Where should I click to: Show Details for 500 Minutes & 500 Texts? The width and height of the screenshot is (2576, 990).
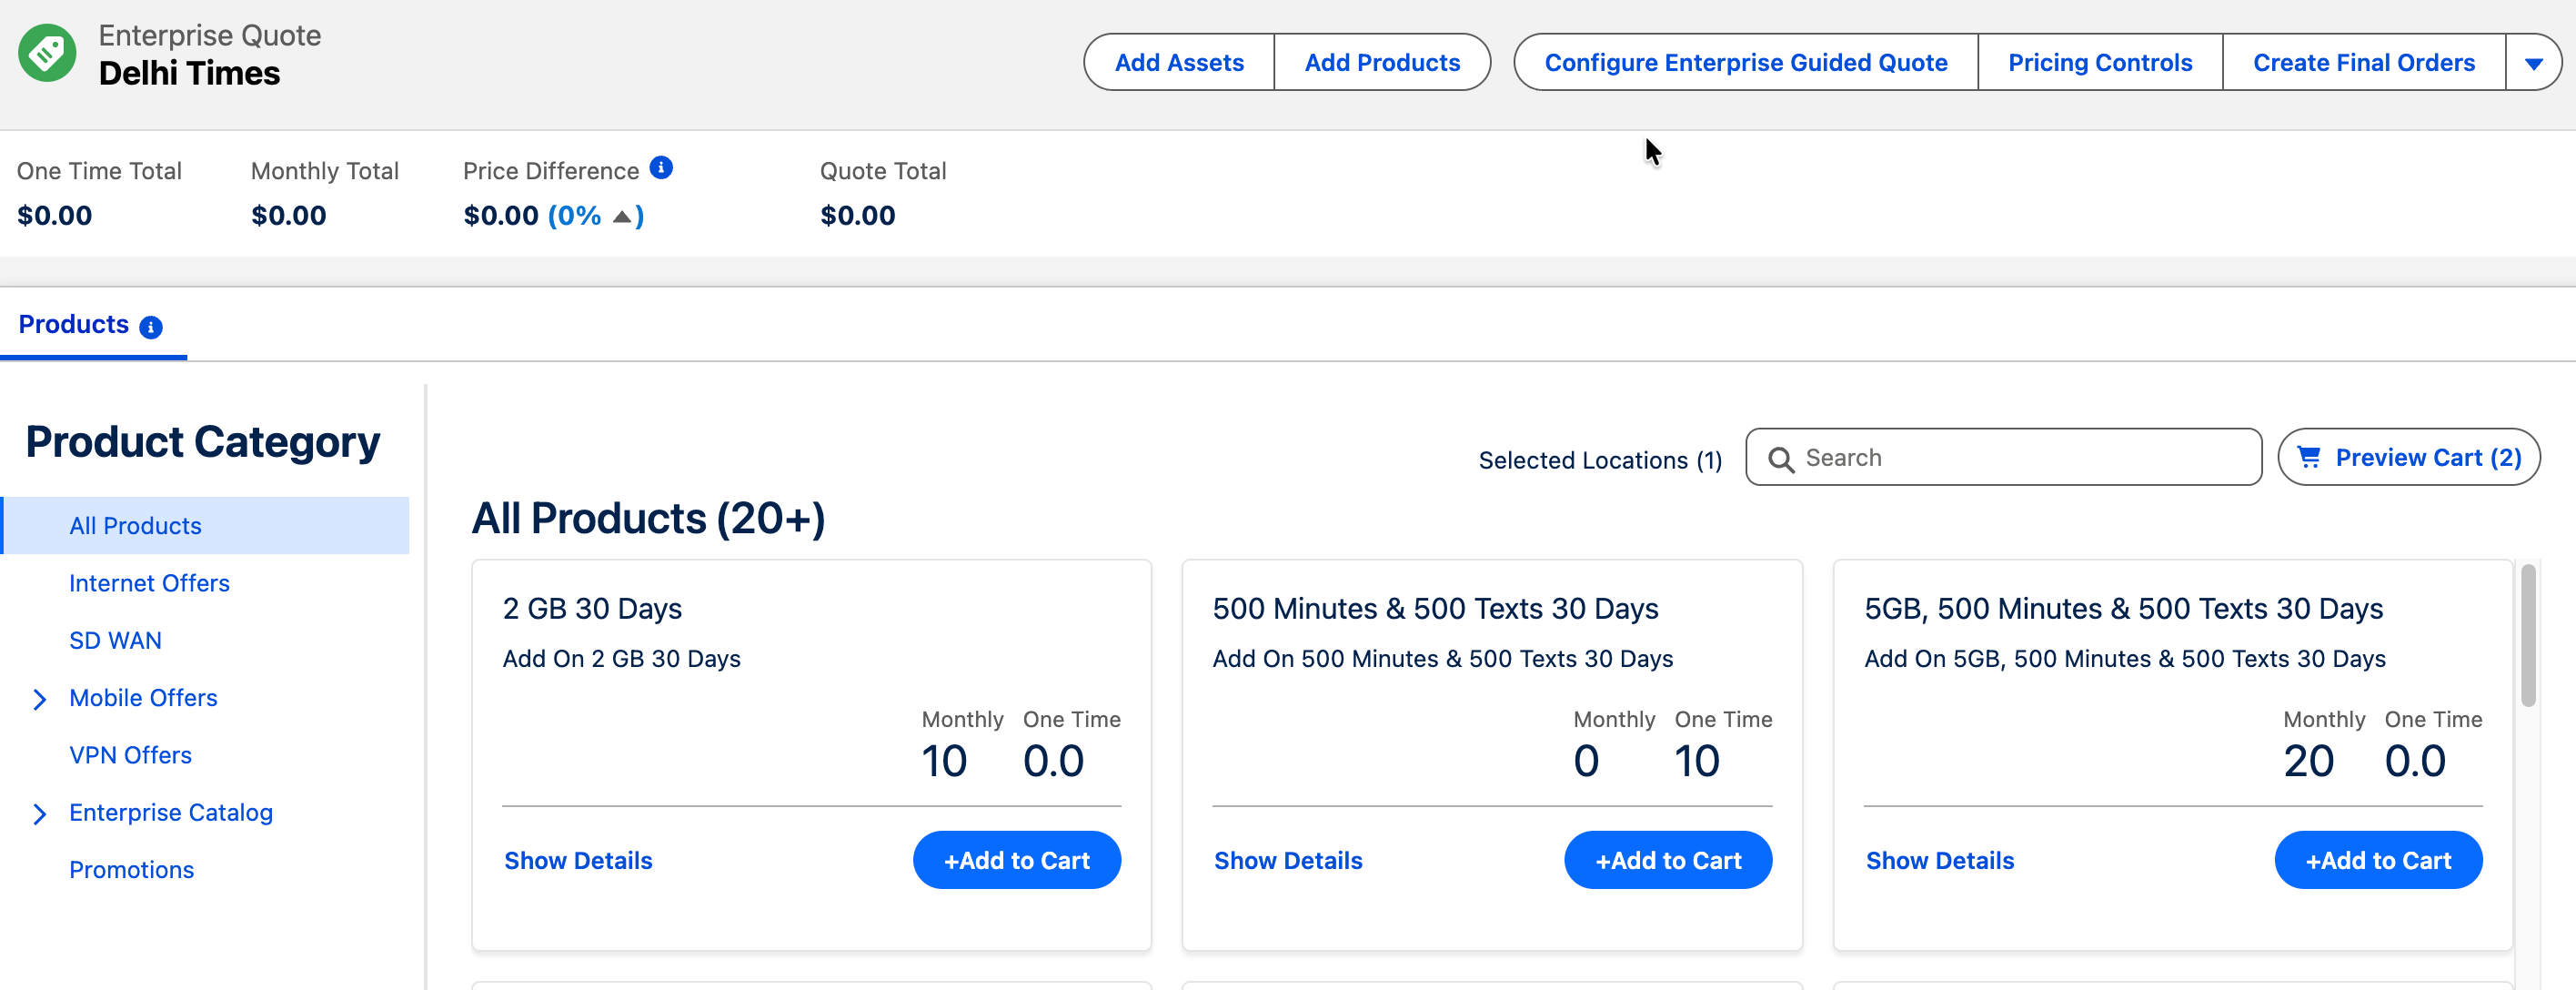pyautogui.click(x=1288, y=860)
